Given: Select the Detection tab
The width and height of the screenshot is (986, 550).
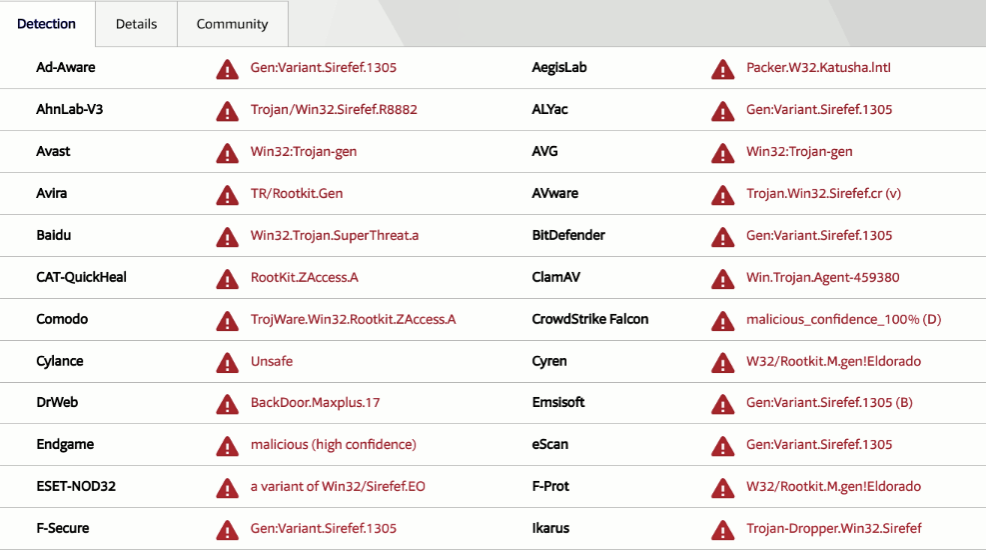Looking at the screenshot, I should [47, 24].
